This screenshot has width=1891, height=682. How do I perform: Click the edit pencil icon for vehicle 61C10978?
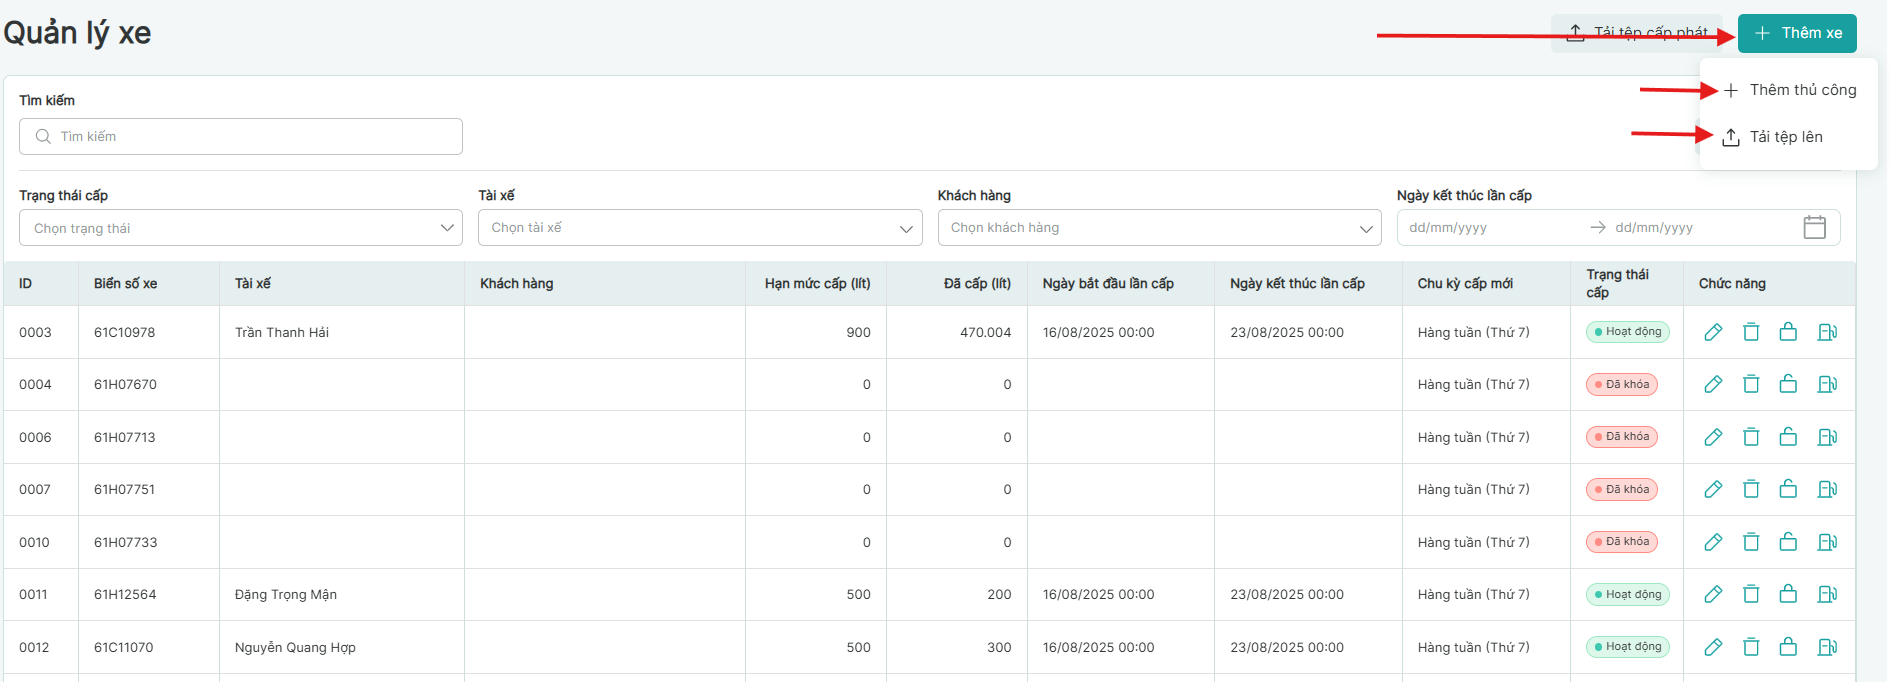[1713, 332]
